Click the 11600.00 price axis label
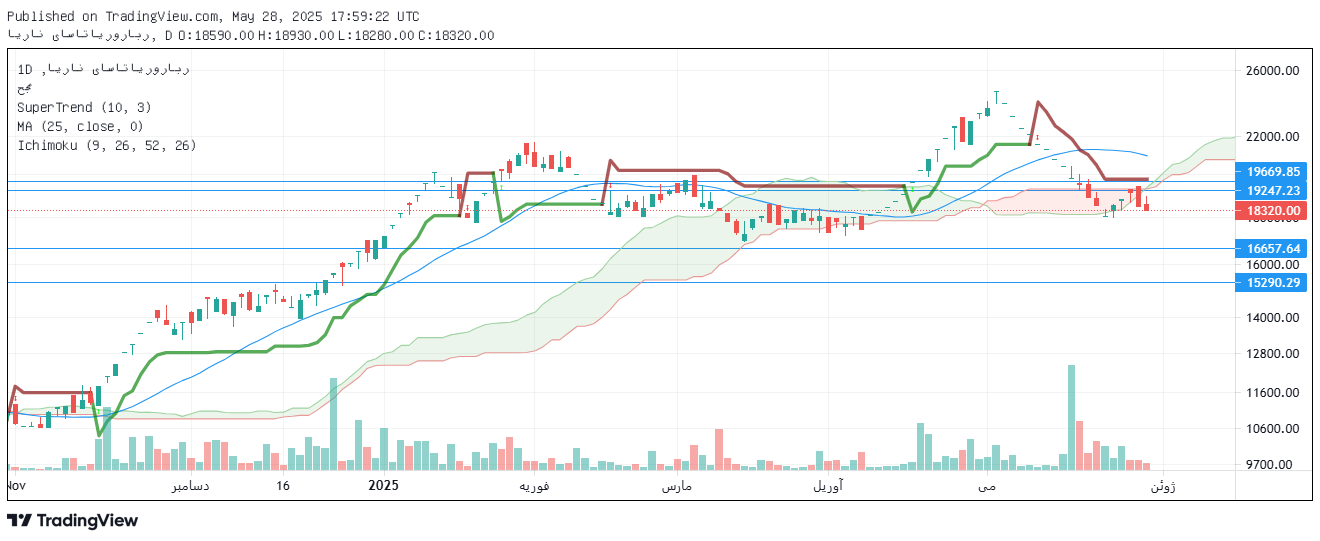The image size is (1320, 541). (1272, 393)
